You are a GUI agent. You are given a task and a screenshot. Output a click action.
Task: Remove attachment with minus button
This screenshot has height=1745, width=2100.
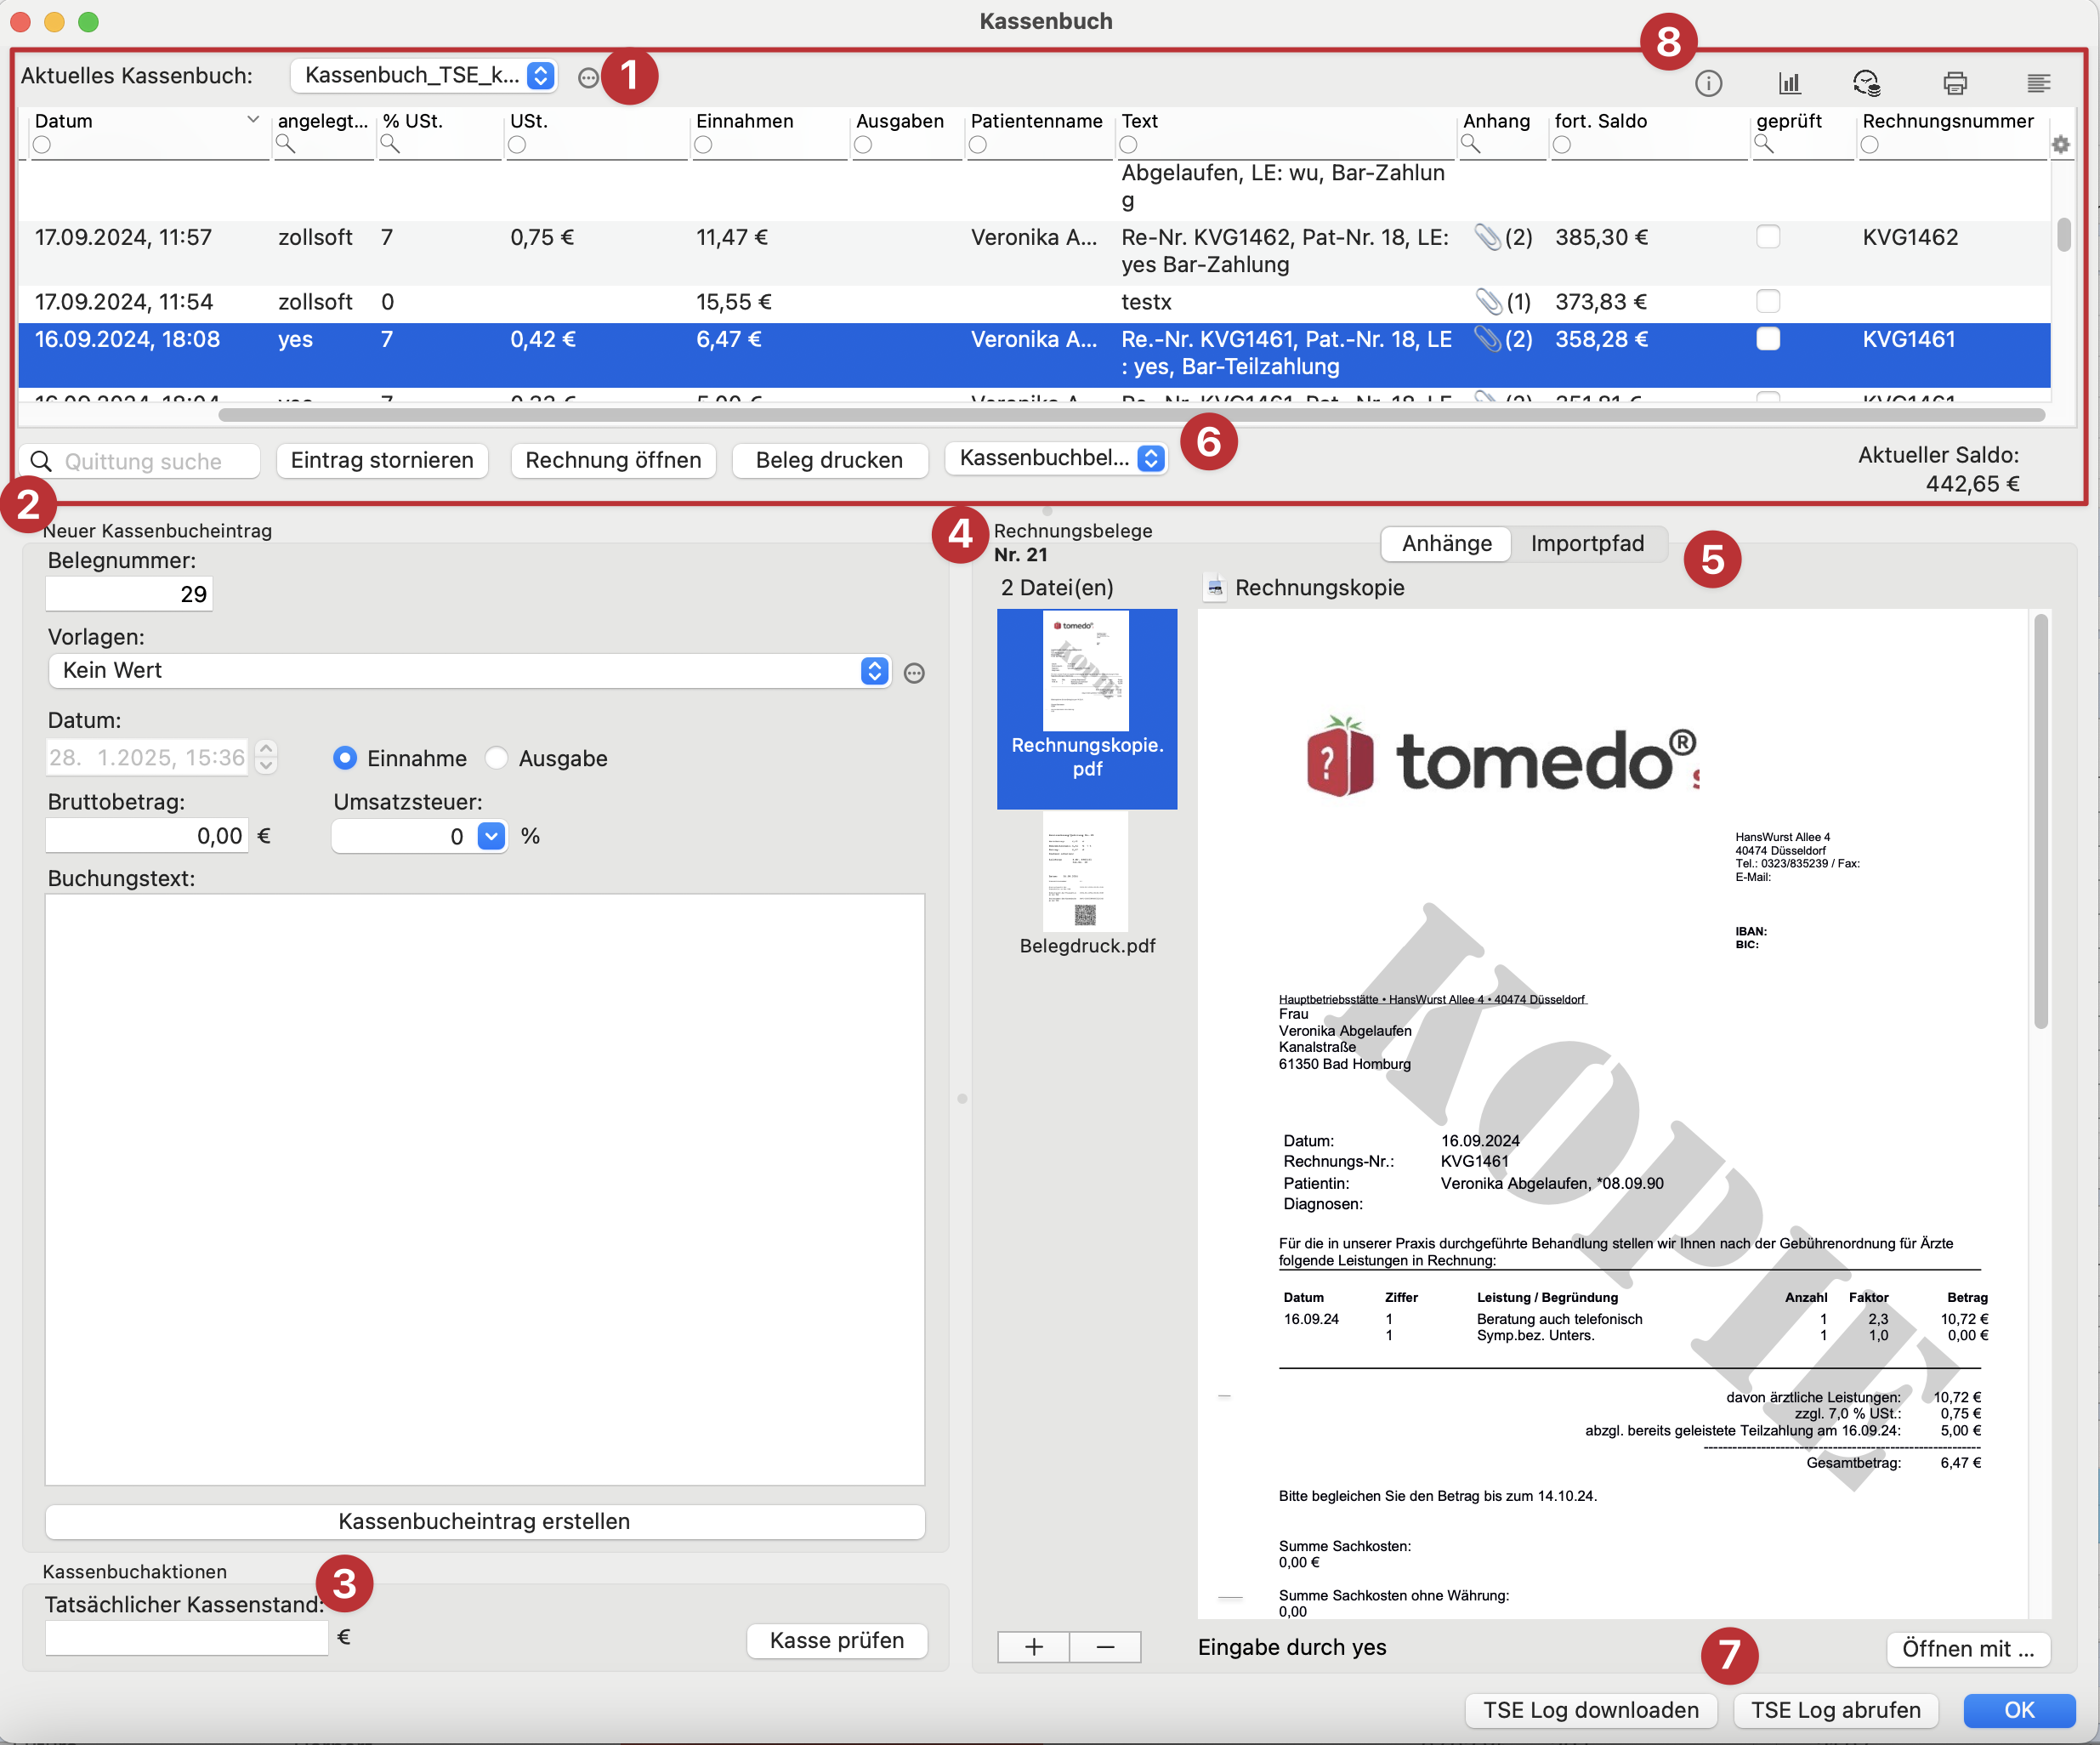[1105, 1647]
